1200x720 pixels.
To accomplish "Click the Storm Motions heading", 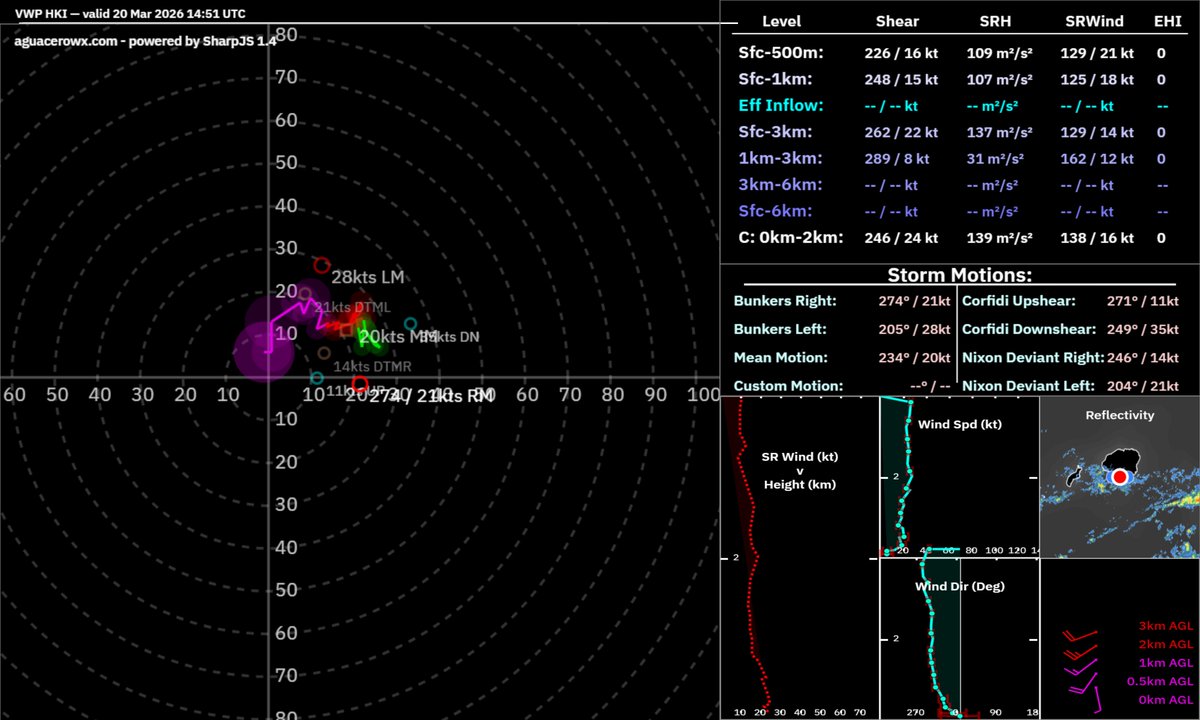I will (960, 276).
